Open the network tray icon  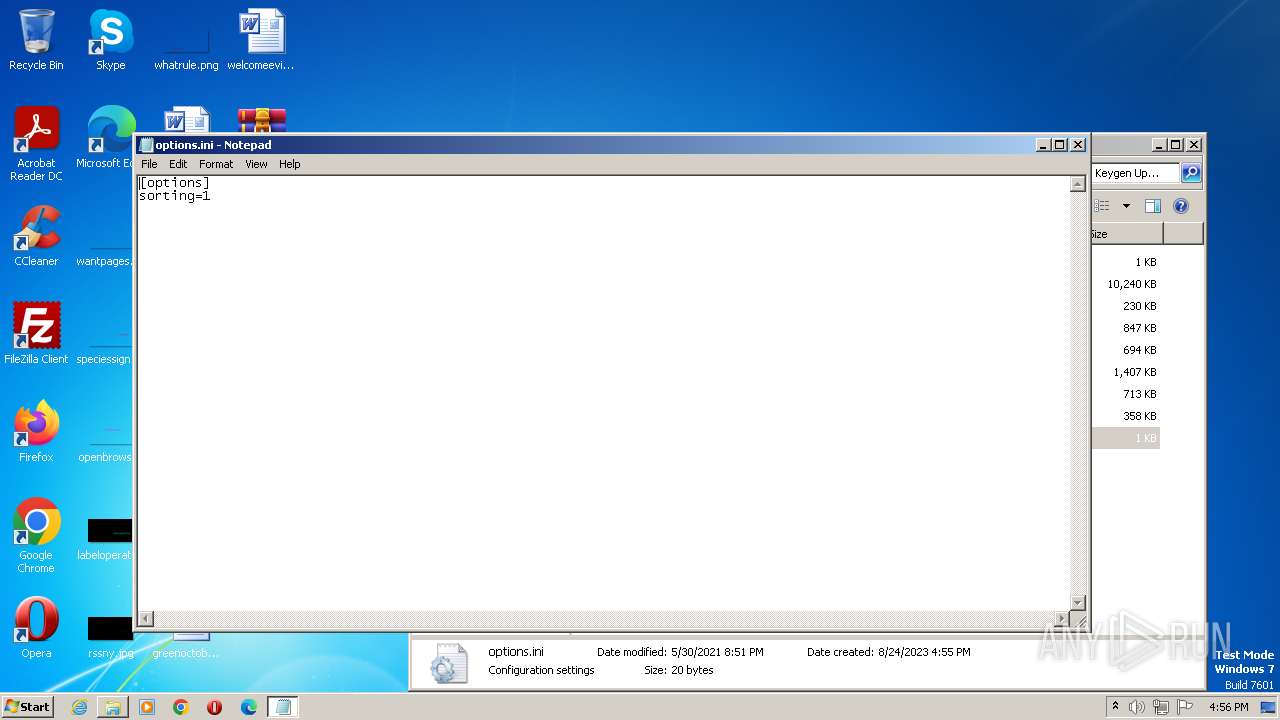click(1161, 707)
